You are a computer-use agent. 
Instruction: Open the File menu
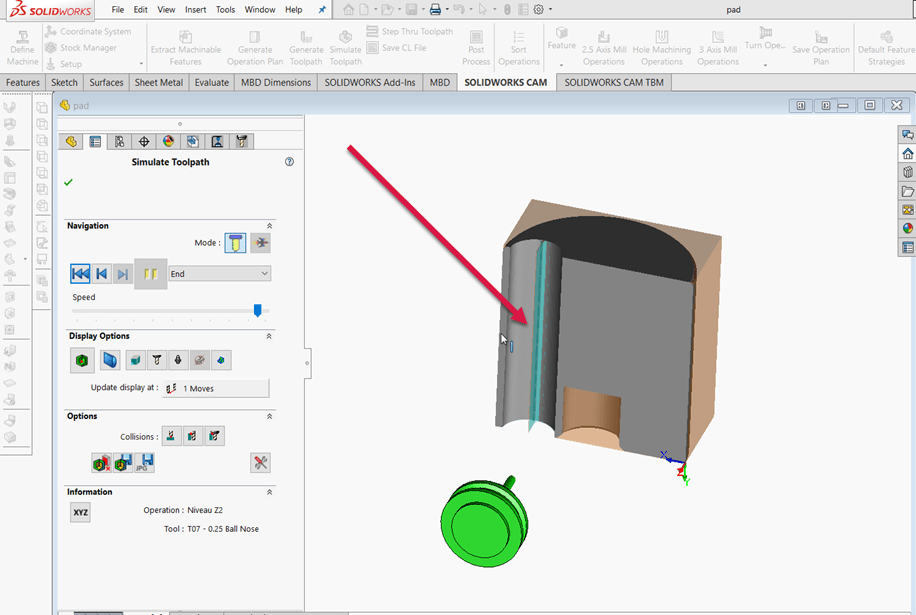point(117,9)
